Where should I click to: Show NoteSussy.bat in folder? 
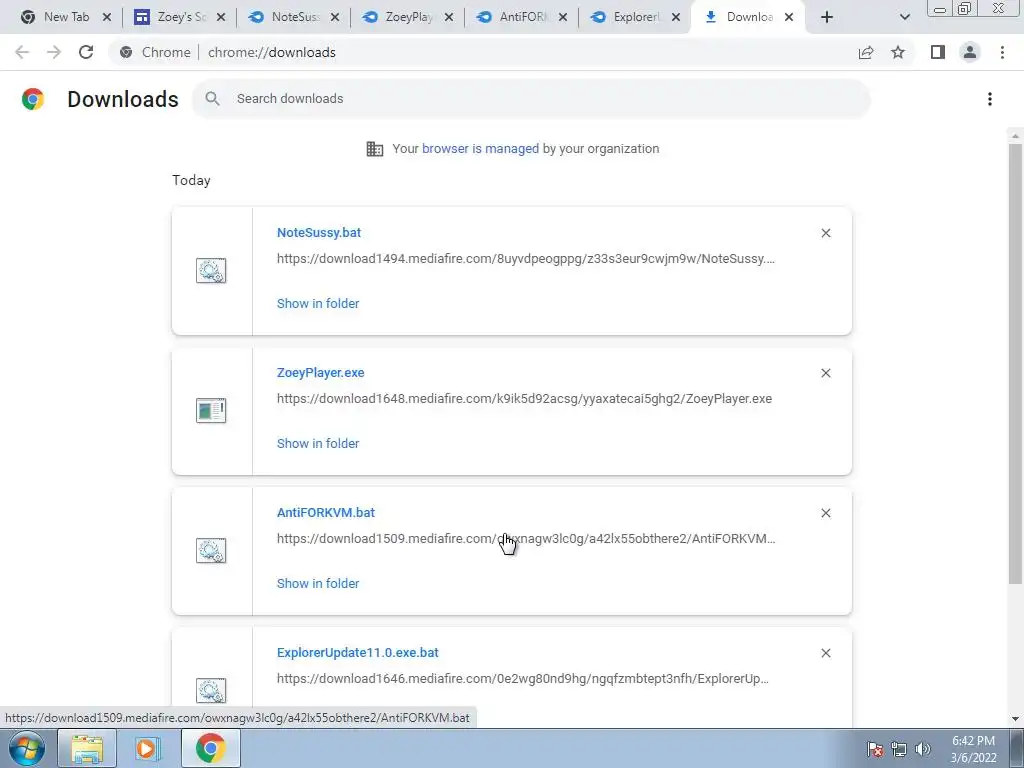point(318,304)
